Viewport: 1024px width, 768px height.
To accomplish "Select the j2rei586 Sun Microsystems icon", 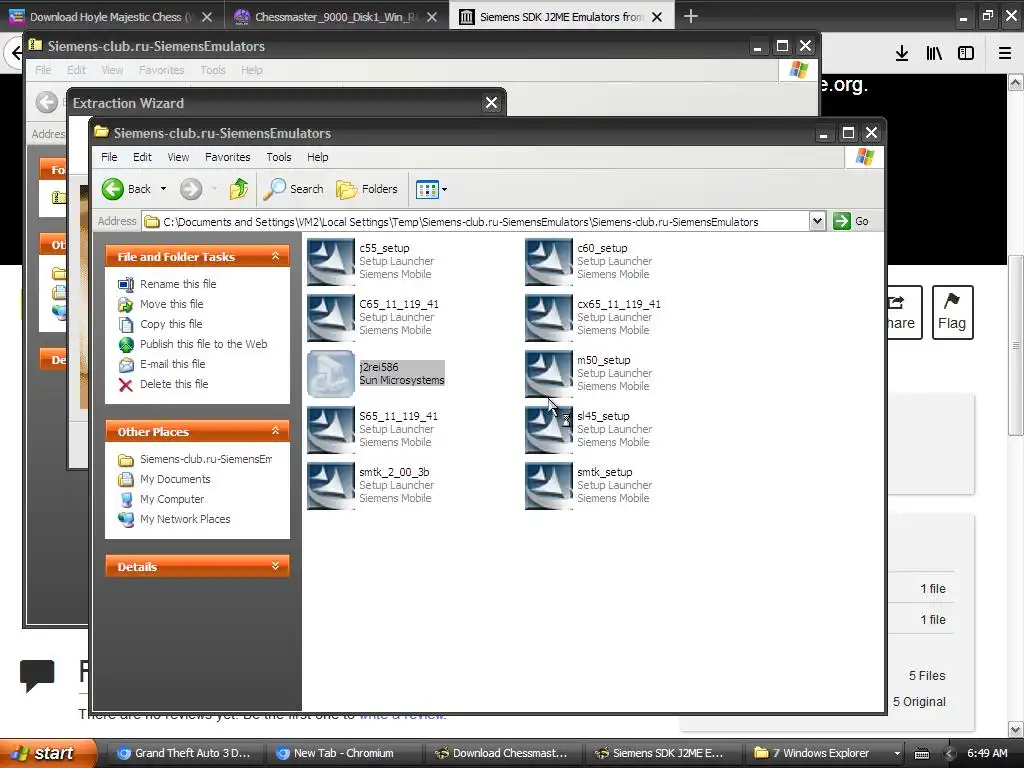I will (330, 374).
